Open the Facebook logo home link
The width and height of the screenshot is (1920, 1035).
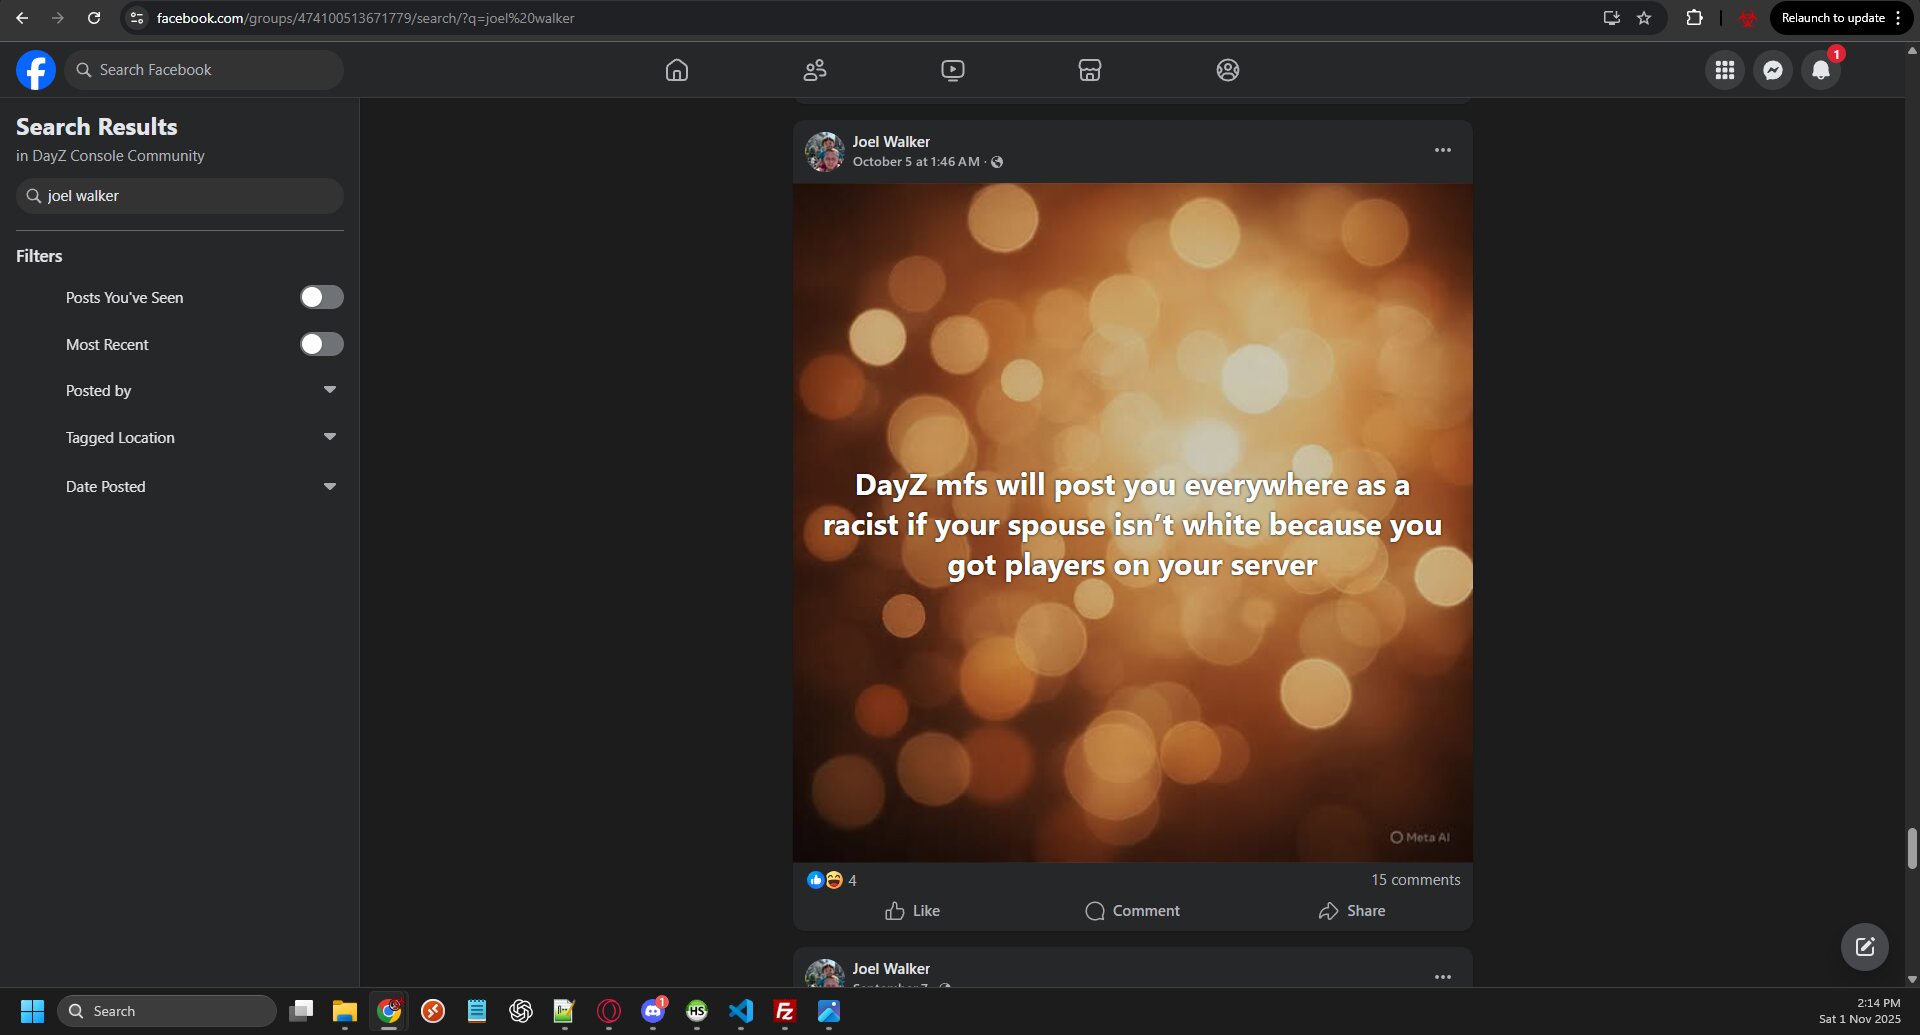point(36,70)
